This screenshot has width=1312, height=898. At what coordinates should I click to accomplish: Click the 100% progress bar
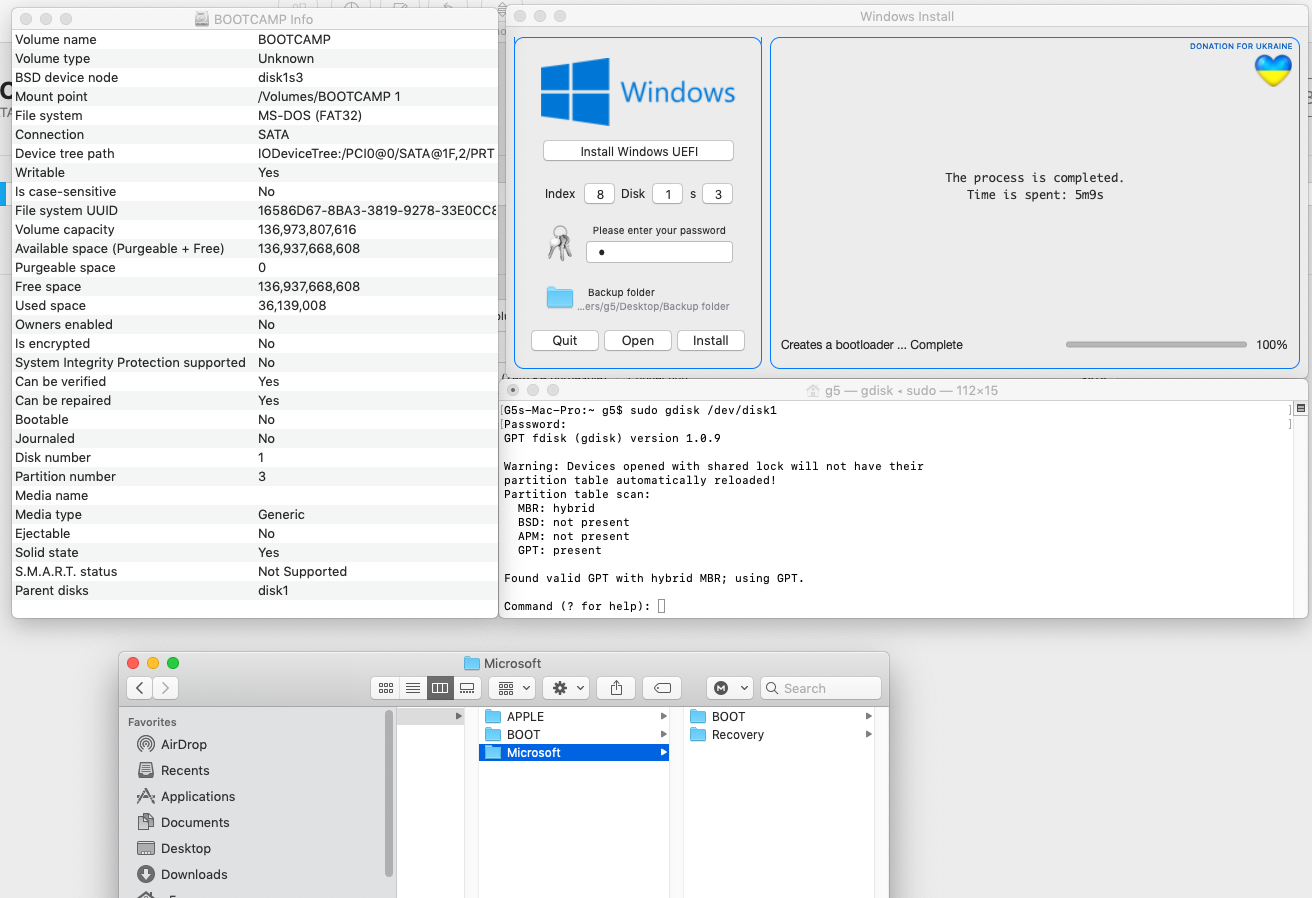1156,344
